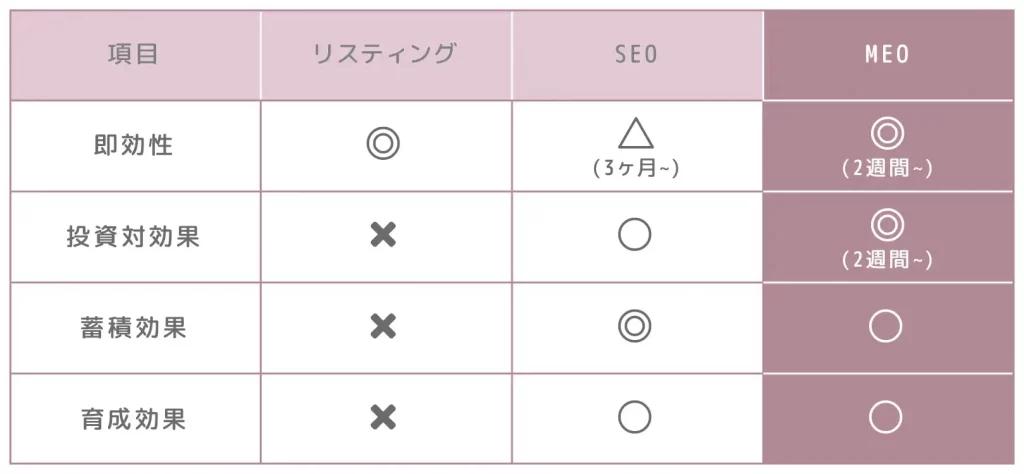Image resolution: width=1024 pixels, height=474 pixels.
Task: Click the X mark in リスティング 蓄積効果
Action: [383, 326]
